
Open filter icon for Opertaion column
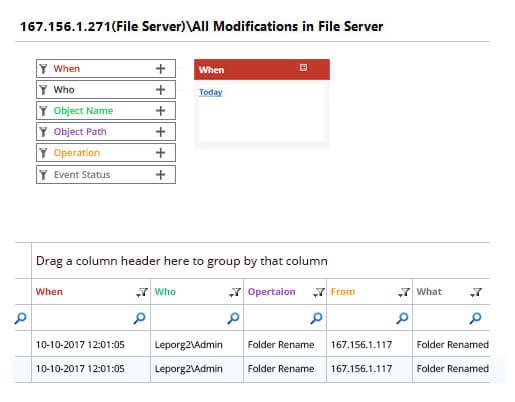point(319,292)
